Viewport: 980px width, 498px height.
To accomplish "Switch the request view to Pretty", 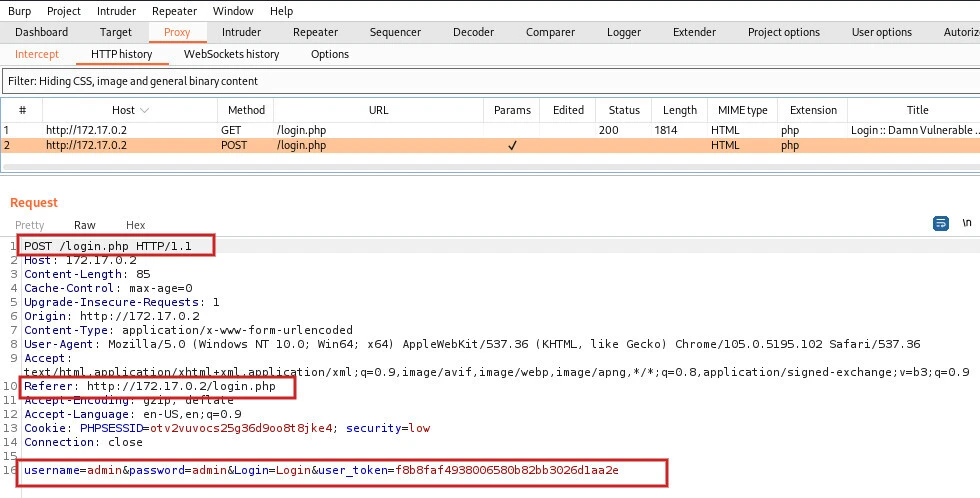I will 30,225.
